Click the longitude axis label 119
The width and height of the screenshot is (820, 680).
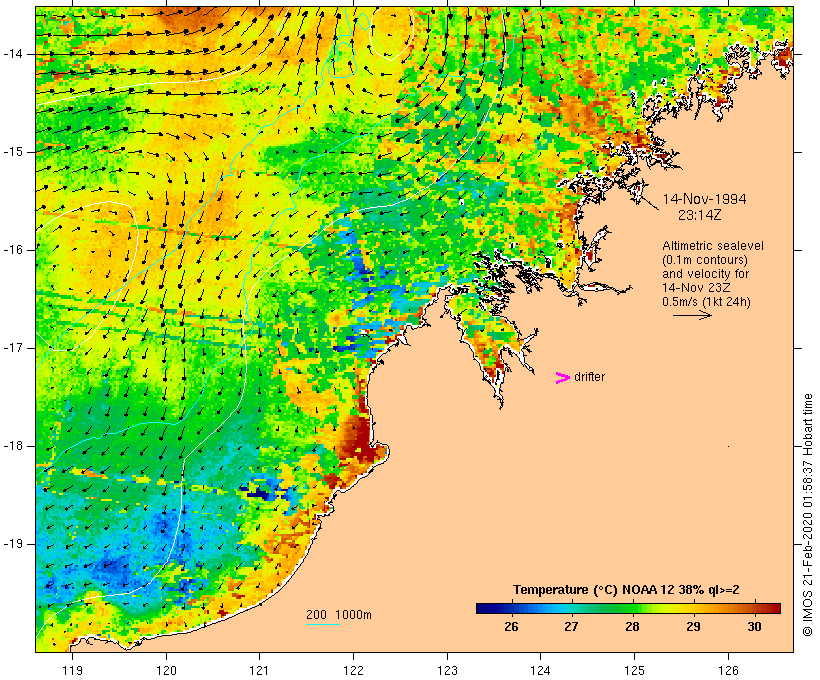(x=72, y=670)
